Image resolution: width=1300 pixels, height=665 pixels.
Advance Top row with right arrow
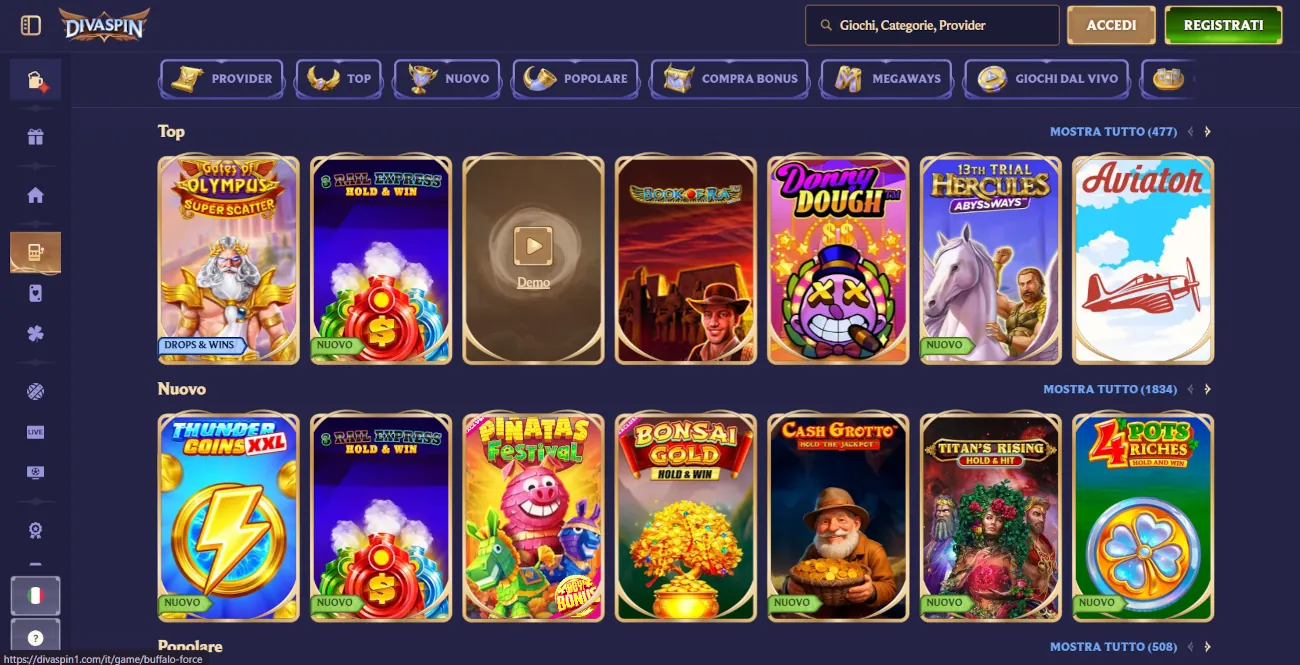[1207, 132]
